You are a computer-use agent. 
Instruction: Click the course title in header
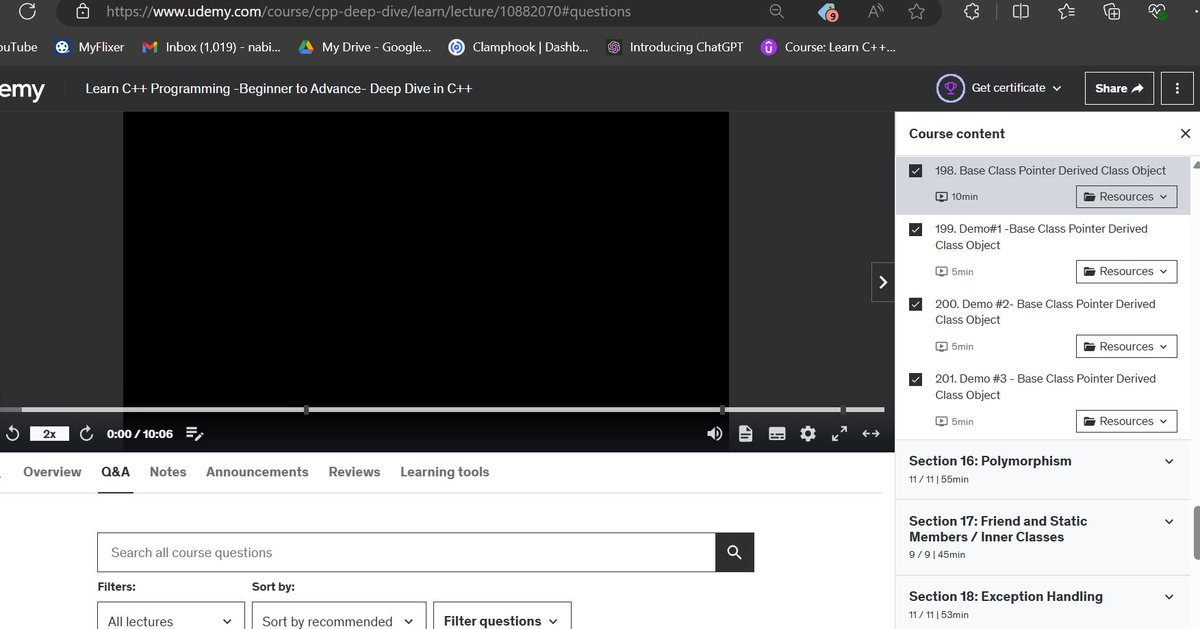(279, 88)
